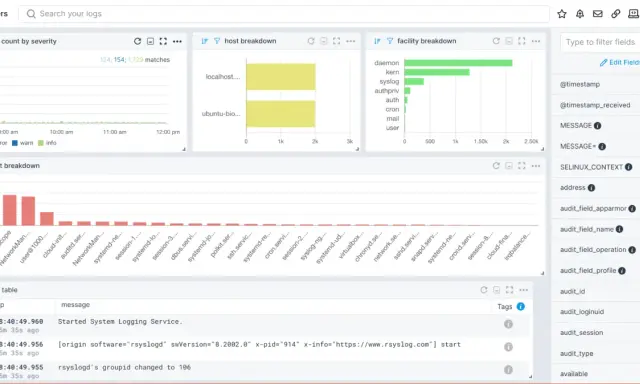Click the star favorite icon in top bar
The height and width of the screenshot is (384, 640).
click(562, 14)
